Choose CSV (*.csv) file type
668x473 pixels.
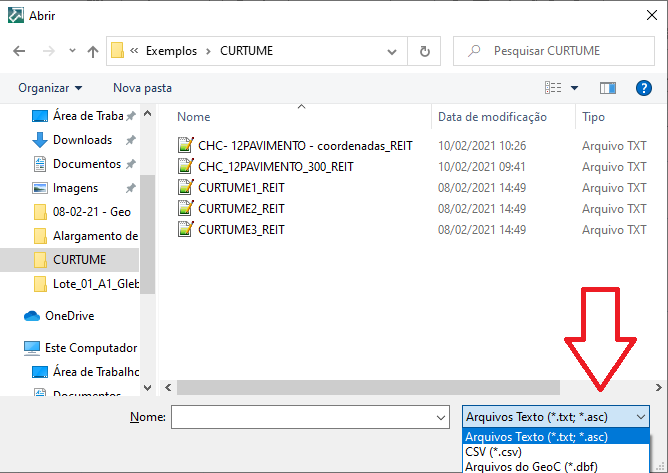[x=493, y=451]
